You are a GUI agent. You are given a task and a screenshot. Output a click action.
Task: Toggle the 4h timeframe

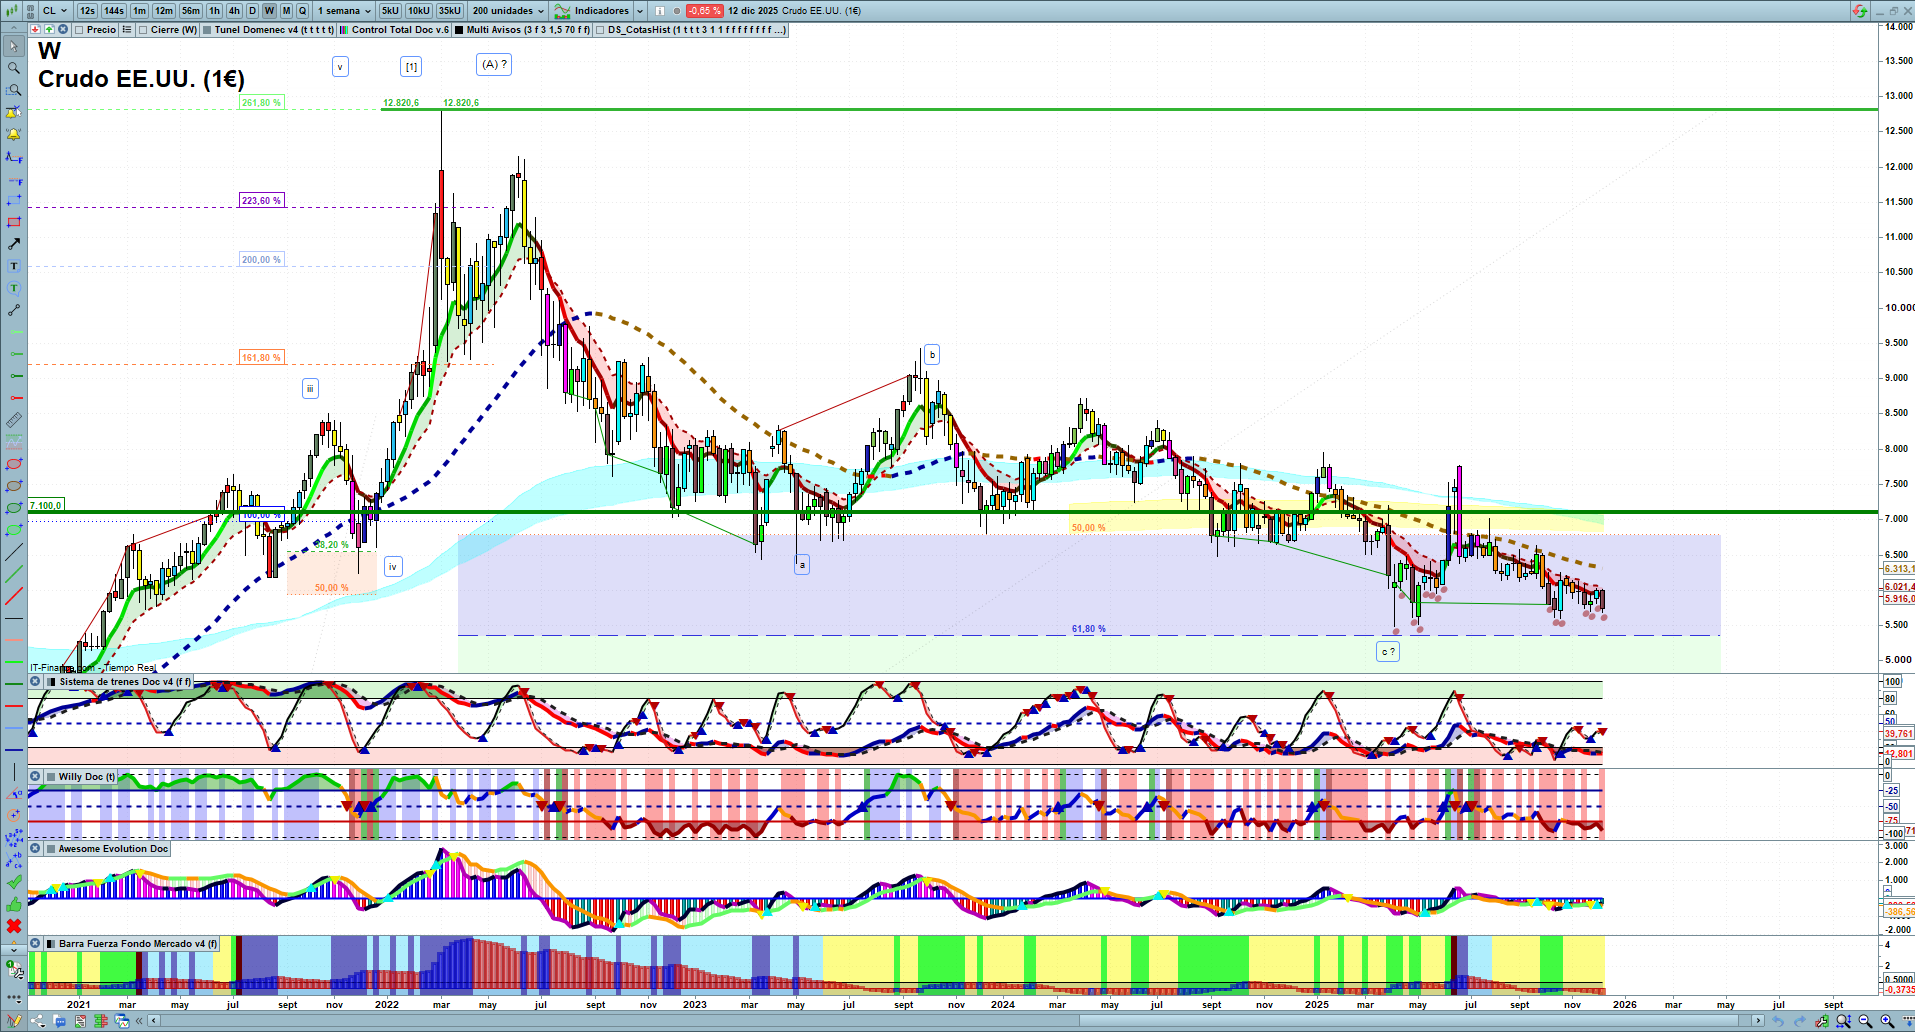[x=234, y=11]
